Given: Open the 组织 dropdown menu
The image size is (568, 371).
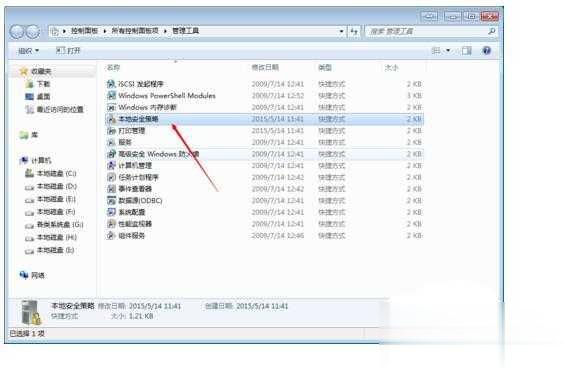Looking at the screenshot, I should tap(28, 51).
